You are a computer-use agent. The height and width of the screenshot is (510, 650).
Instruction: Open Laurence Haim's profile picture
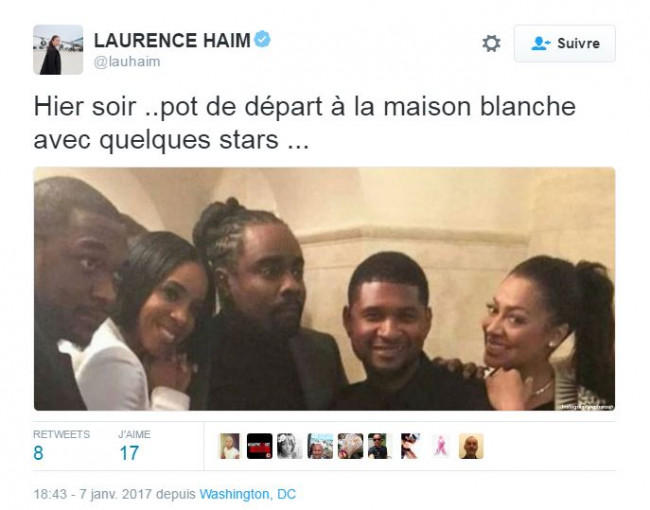pos(58,50)
